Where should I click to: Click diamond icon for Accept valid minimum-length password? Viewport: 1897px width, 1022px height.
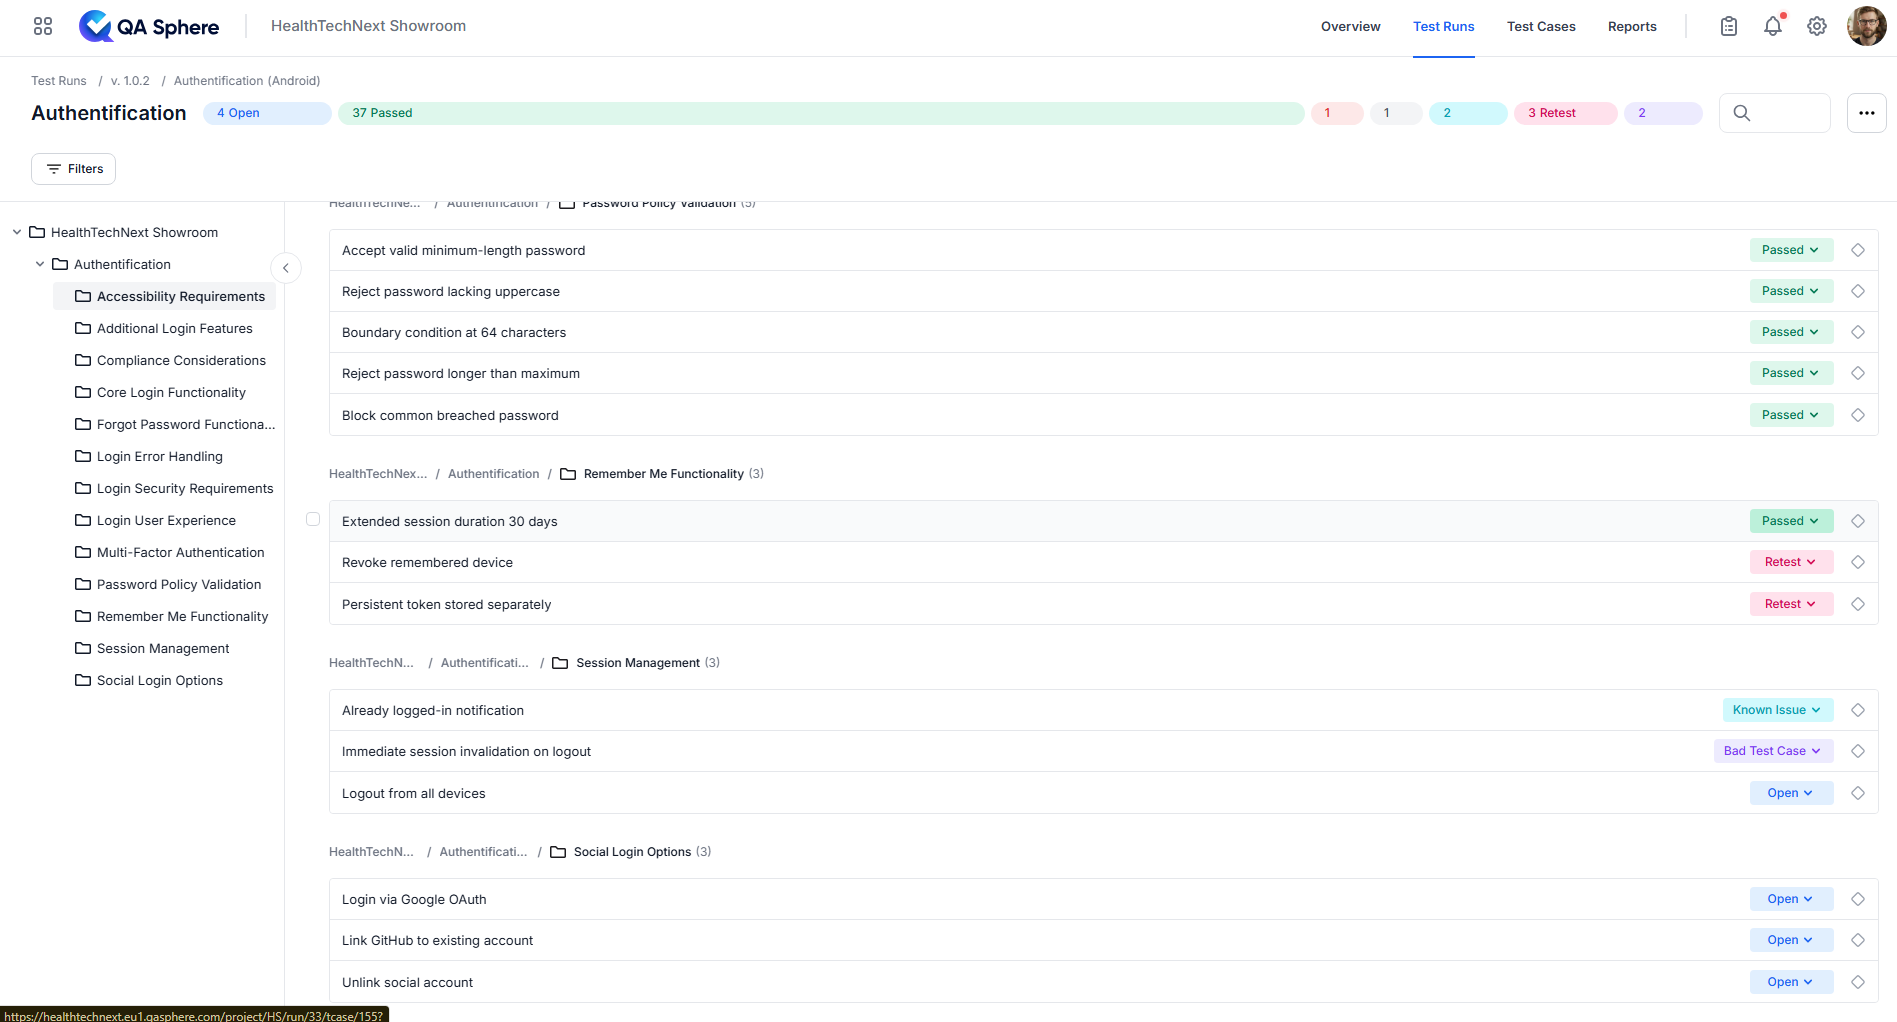(1858, 250)
